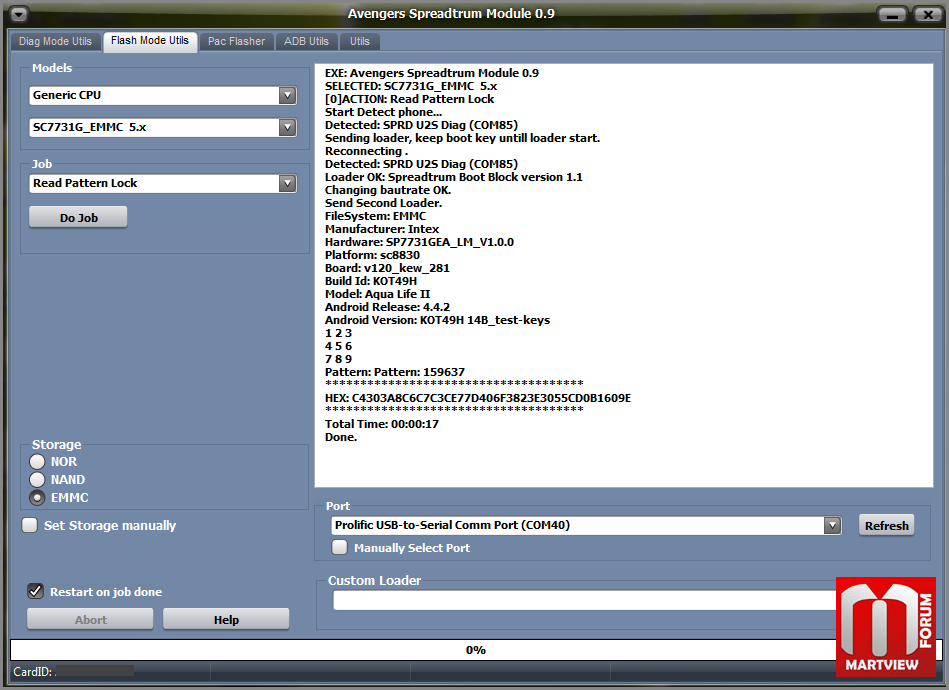
Task: Click the Total Time: 00:00:17 log line
Action: (381, 424)
